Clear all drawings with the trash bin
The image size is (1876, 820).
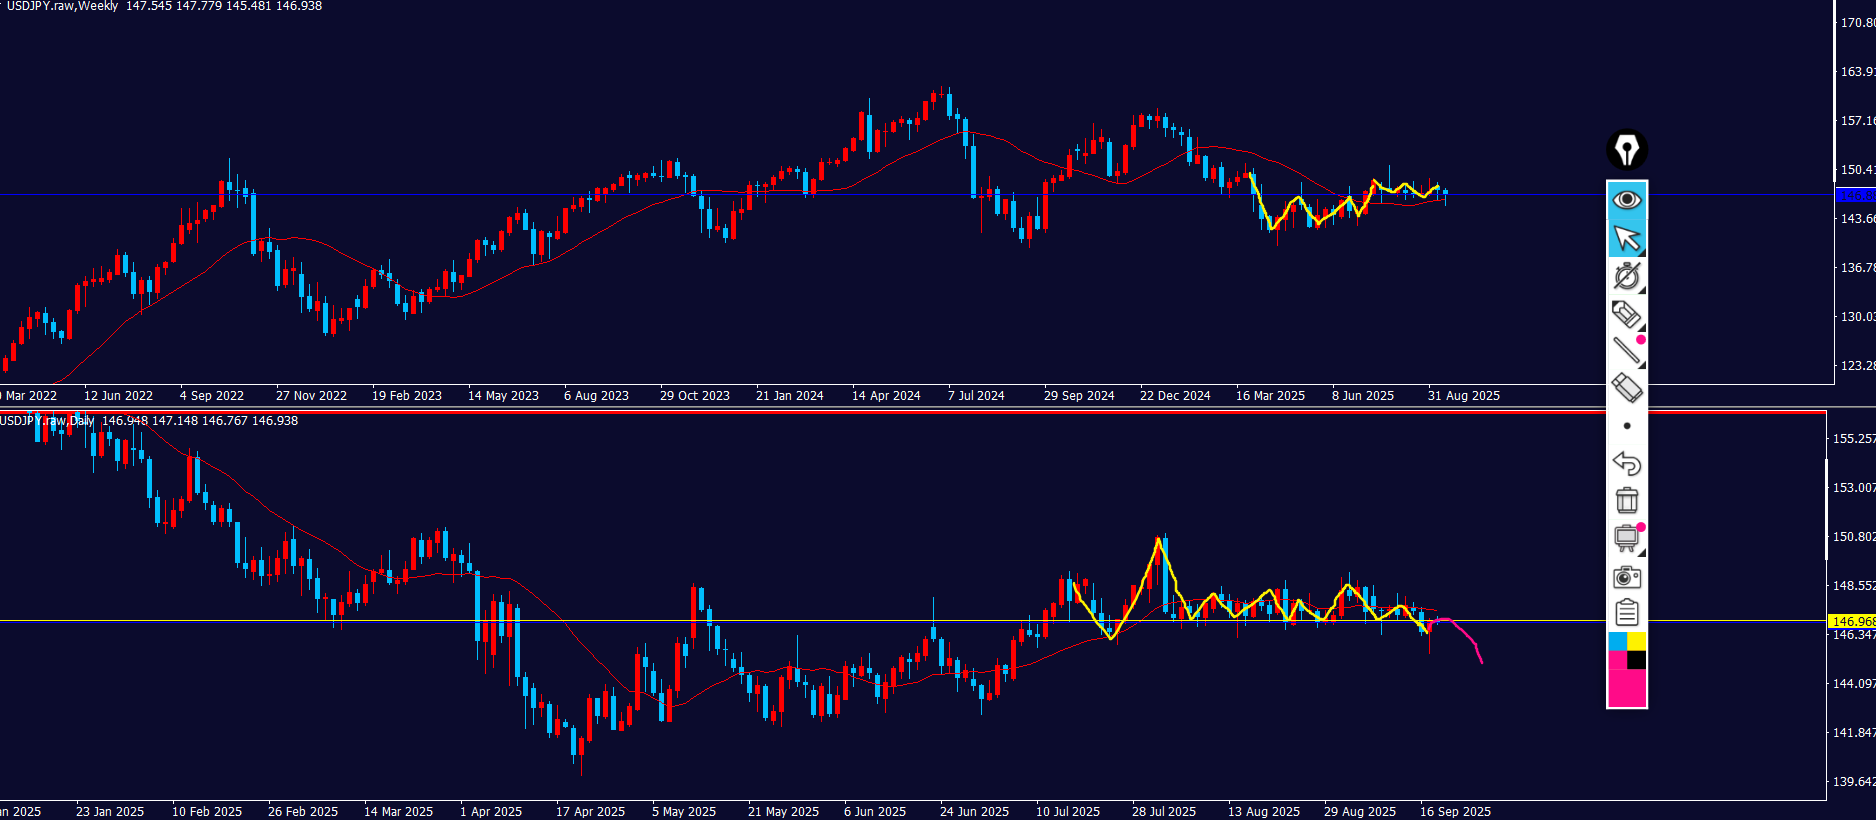click(1627, 500)
